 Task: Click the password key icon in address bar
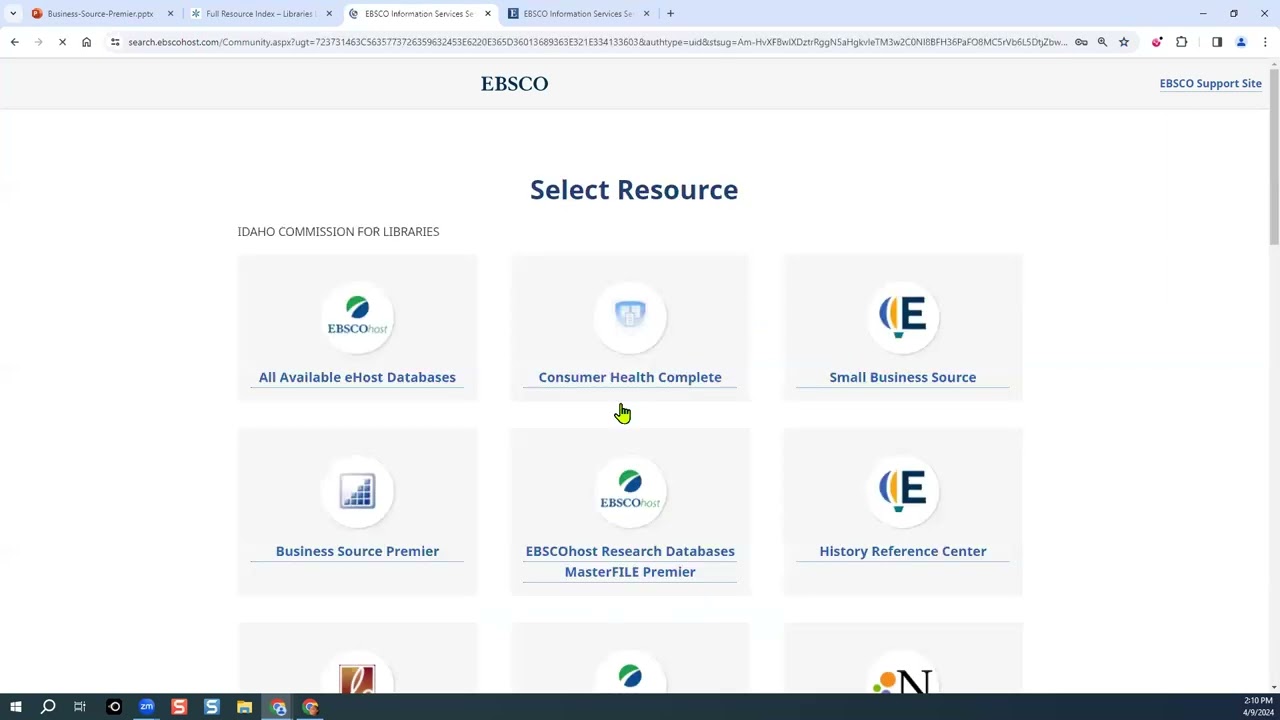pos(1081,42)
